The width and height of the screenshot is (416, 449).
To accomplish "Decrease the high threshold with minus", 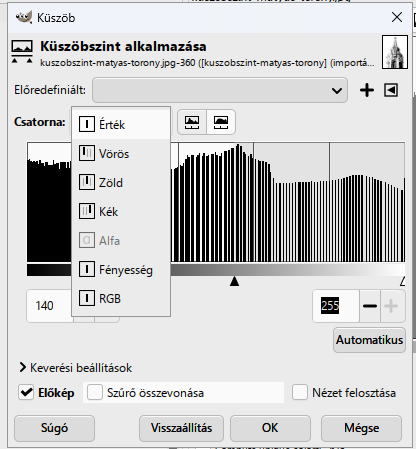I will point(370,306).
